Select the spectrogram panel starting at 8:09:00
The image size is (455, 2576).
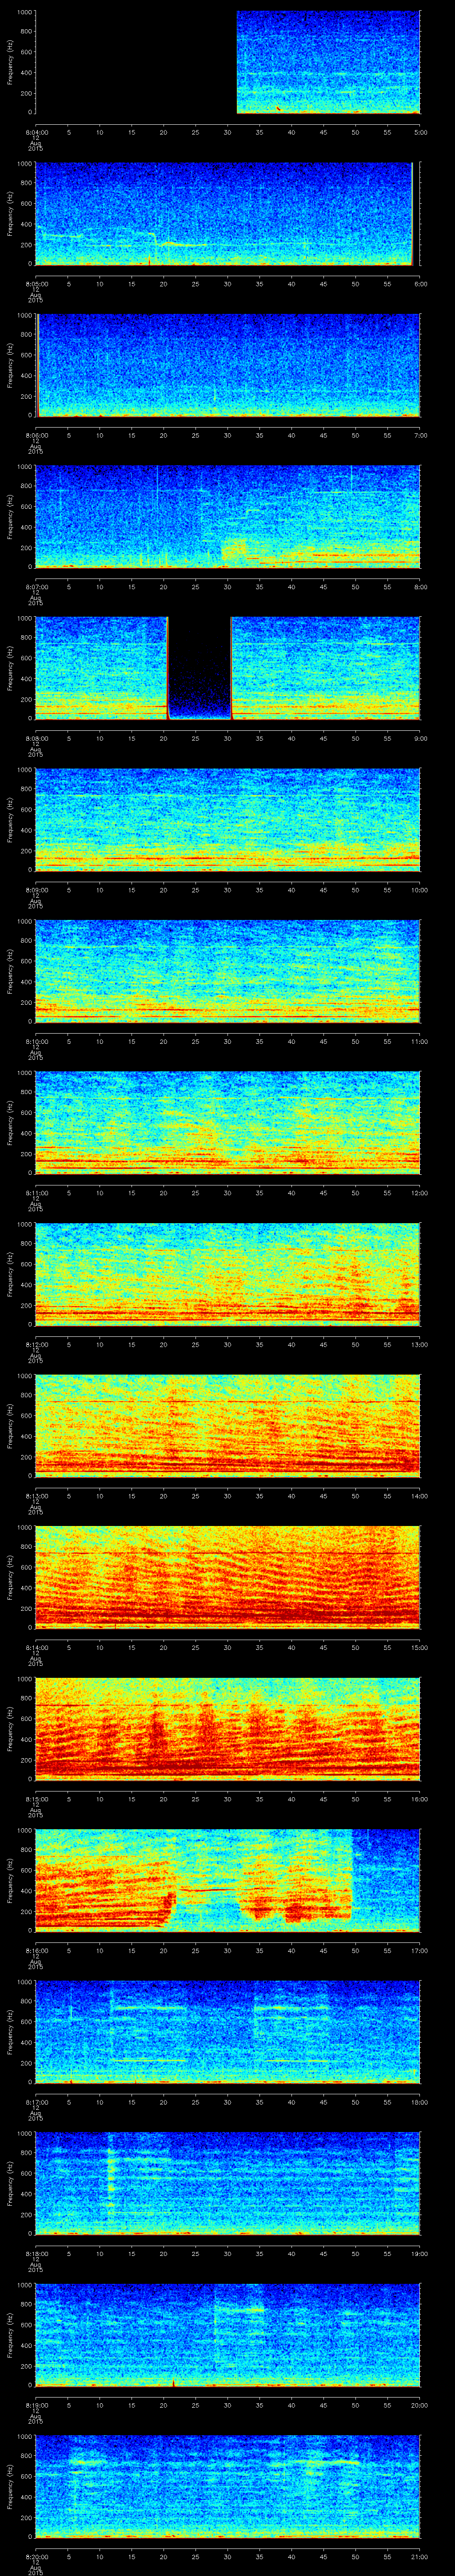[228, 820]
